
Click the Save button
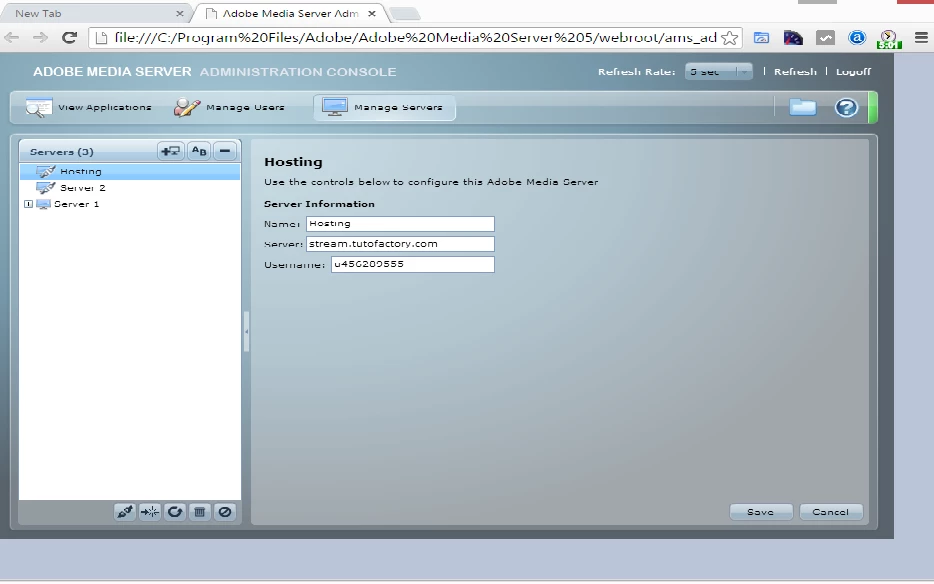761,512
